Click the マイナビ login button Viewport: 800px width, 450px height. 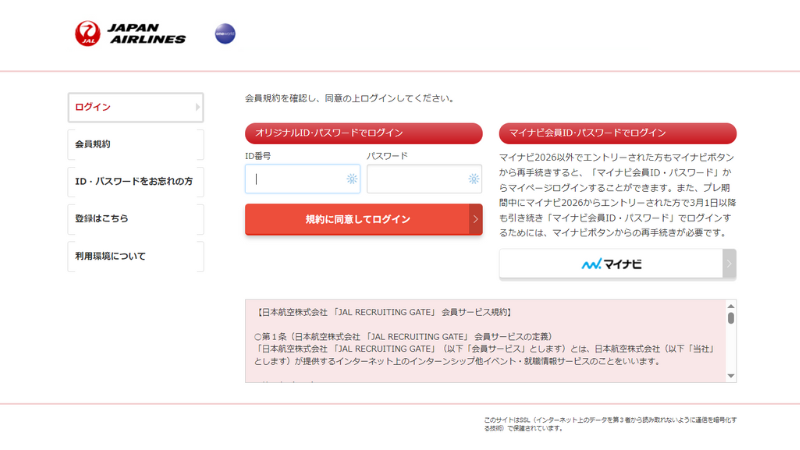click(x=617, y=264)
